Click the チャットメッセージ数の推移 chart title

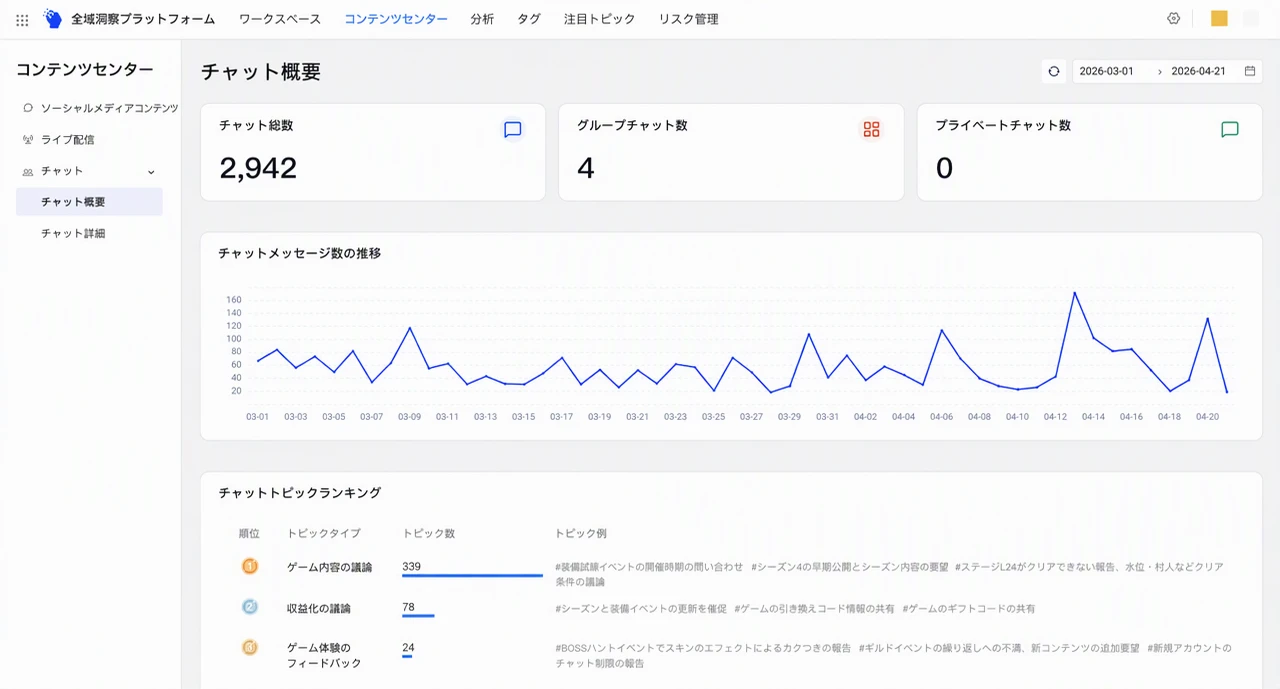pos(299,253)
